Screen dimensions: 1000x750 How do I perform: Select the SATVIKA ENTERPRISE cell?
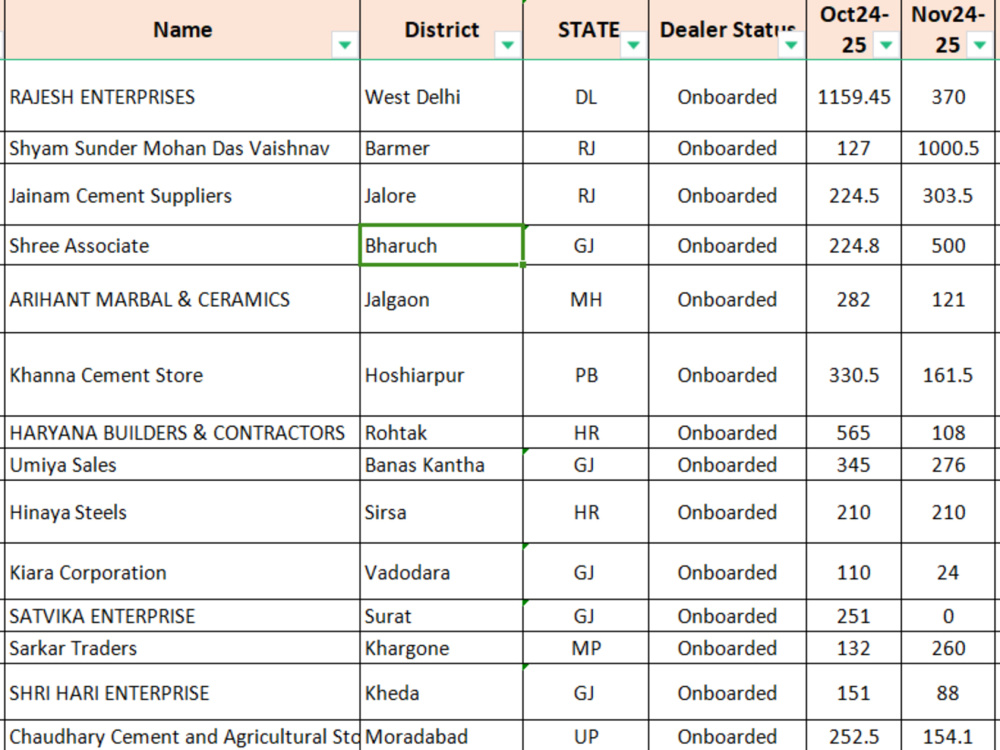182,615
